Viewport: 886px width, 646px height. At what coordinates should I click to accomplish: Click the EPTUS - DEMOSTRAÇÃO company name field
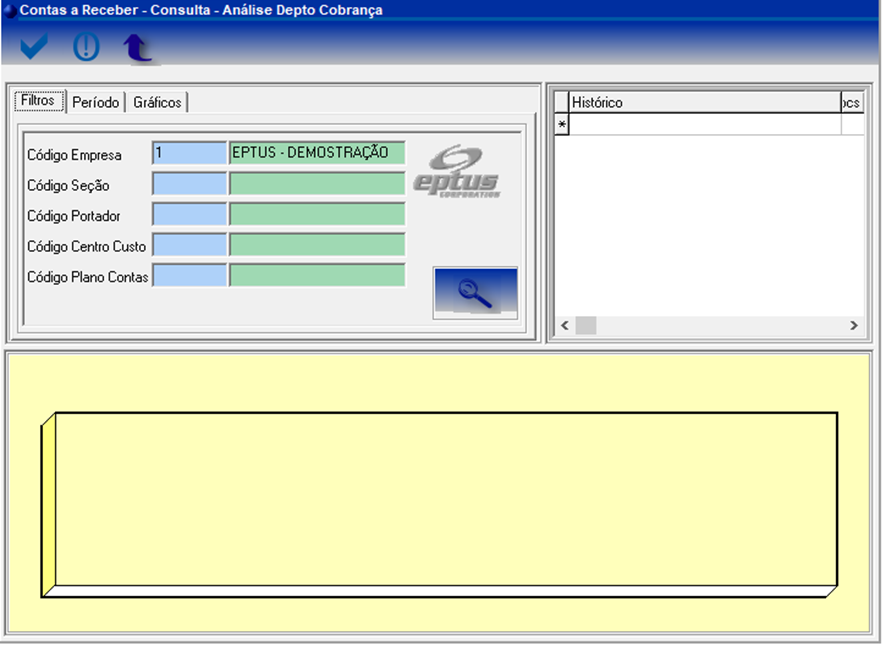[x=317, y=154]
